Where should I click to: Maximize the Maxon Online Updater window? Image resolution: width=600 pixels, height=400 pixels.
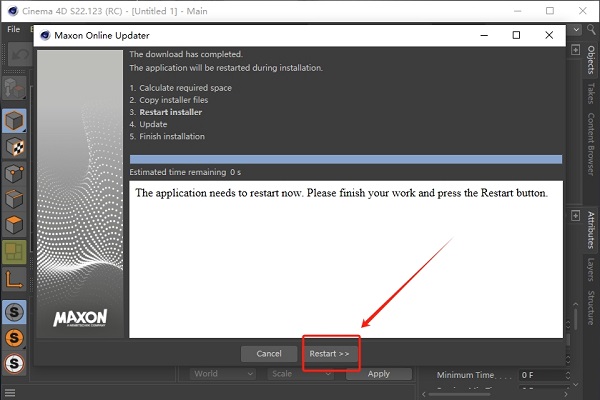[516, 35]
